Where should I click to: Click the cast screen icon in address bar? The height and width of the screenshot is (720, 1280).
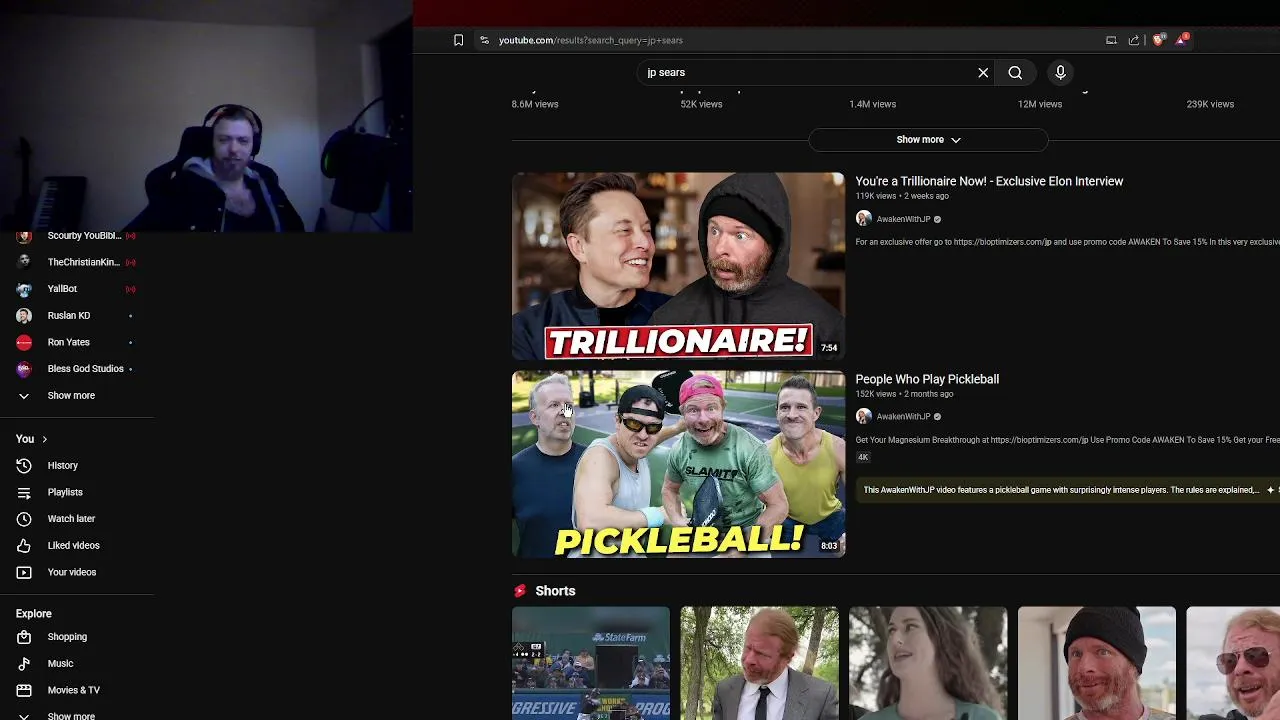1111,40
